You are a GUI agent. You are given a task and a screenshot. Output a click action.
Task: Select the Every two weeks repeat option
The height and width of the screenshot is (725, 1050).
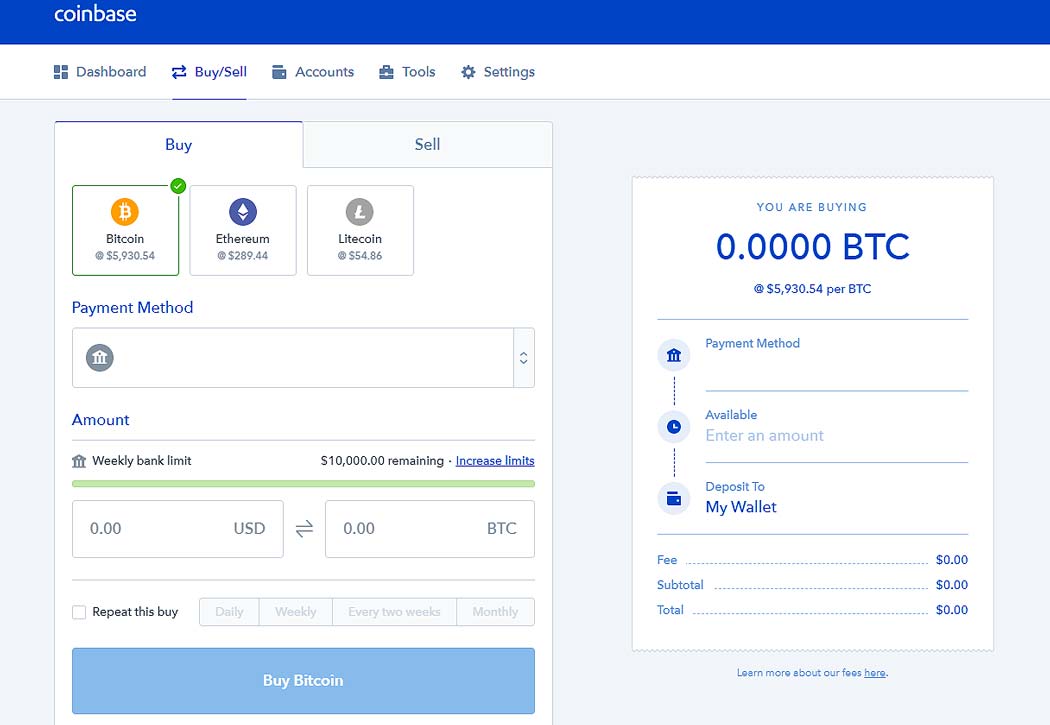394,612
